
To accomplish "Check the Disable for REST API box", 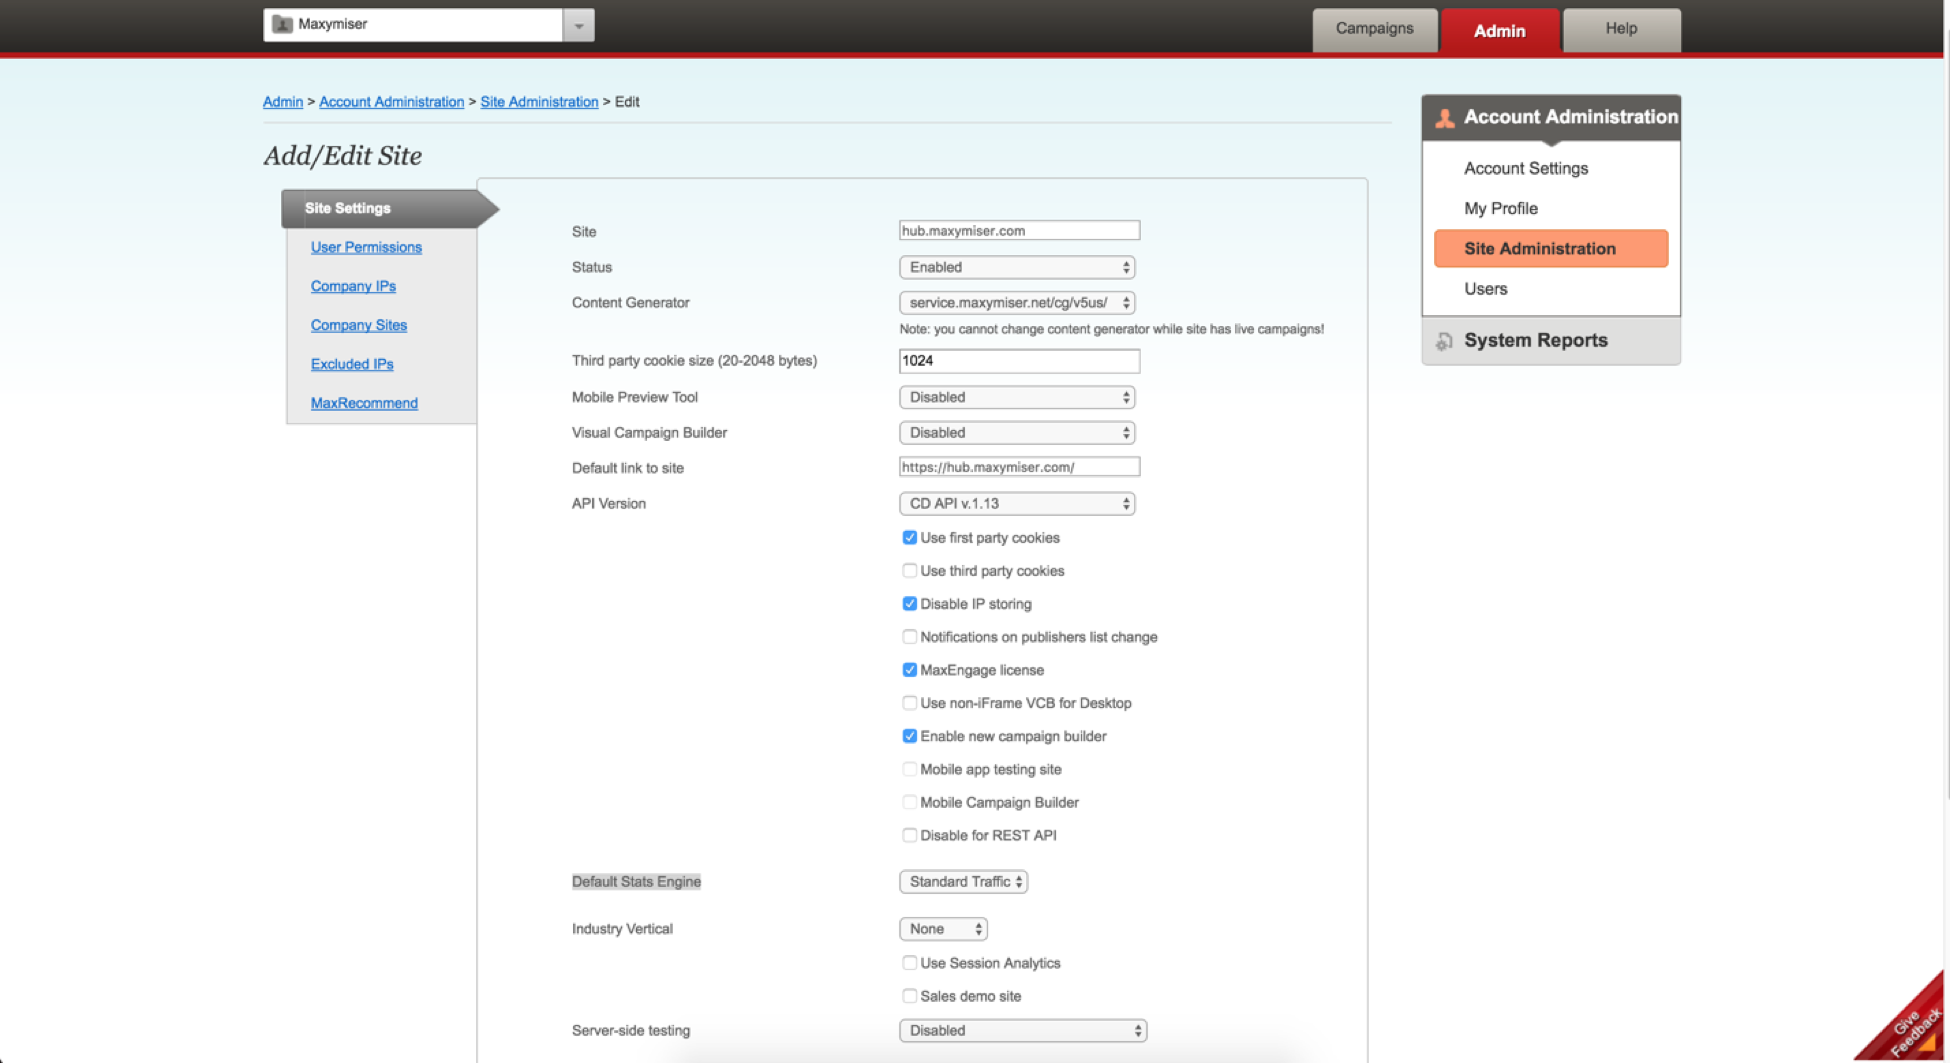I will point(909,835).
